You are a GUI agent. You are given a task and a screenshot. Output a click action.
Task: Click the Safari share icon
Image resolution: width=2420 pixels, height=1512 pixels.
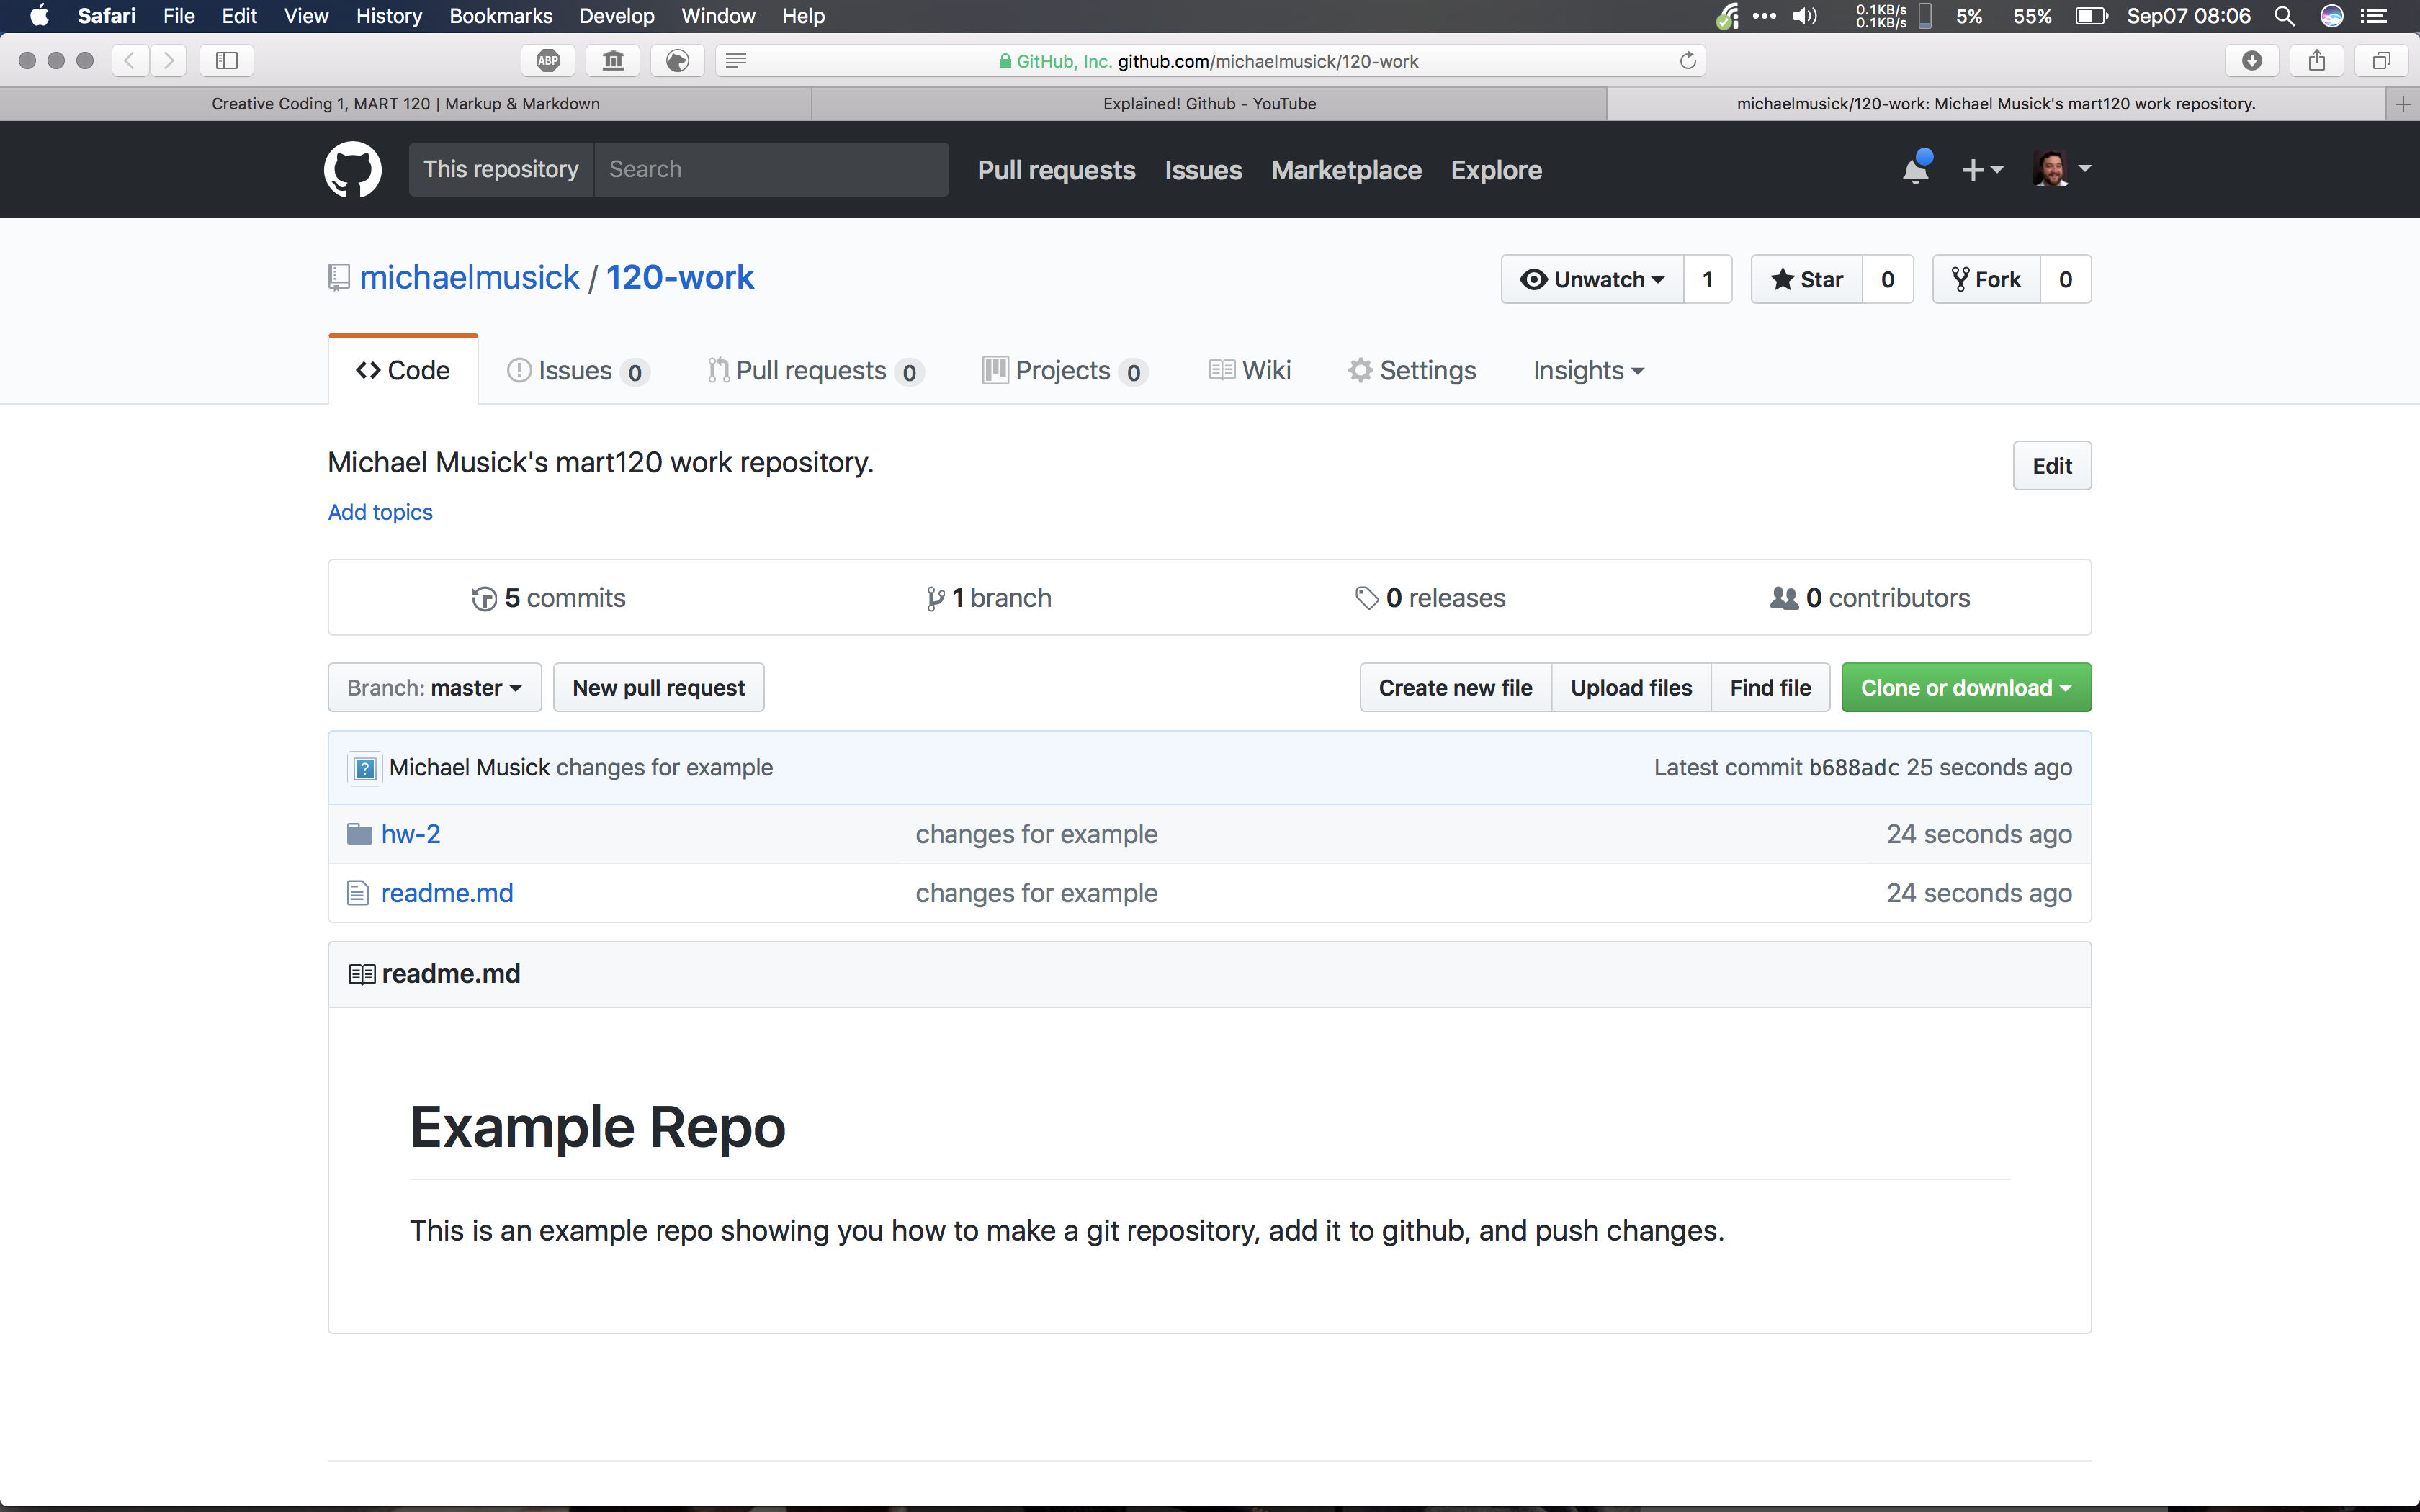pyautogui.click(x=2317, y=61)
